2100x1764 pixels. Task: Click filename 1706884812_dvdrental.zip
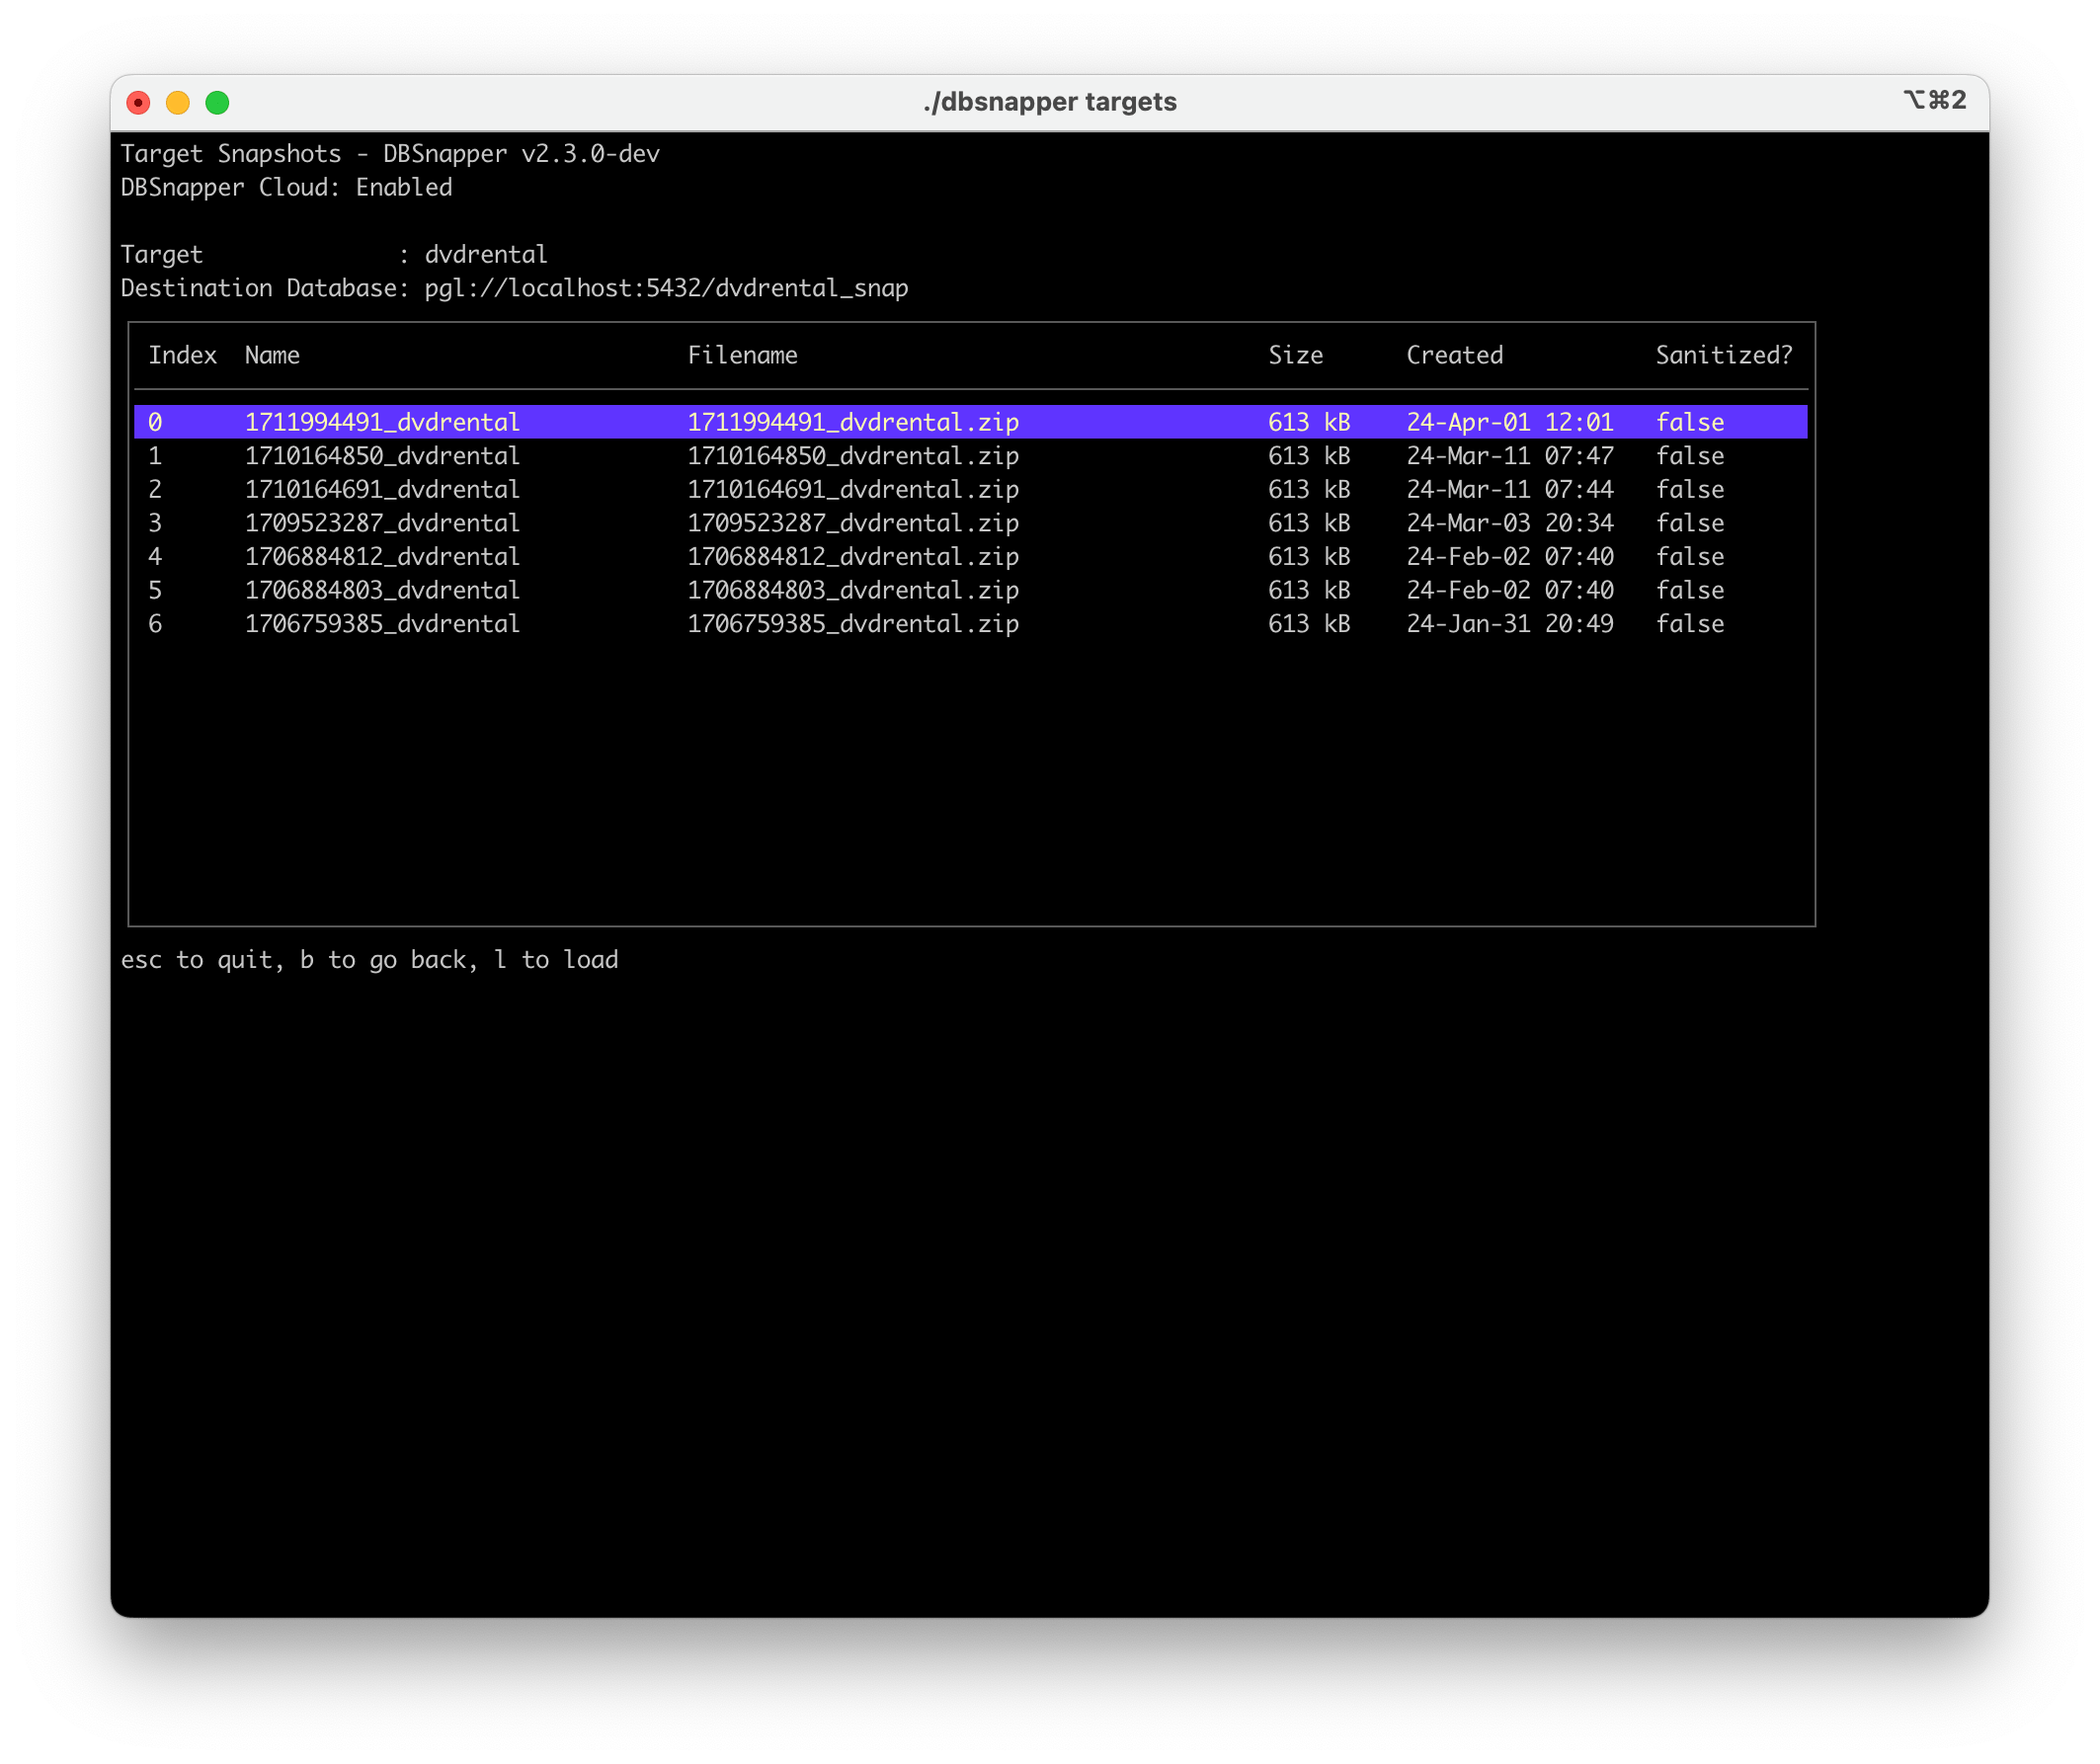(853, 556)
